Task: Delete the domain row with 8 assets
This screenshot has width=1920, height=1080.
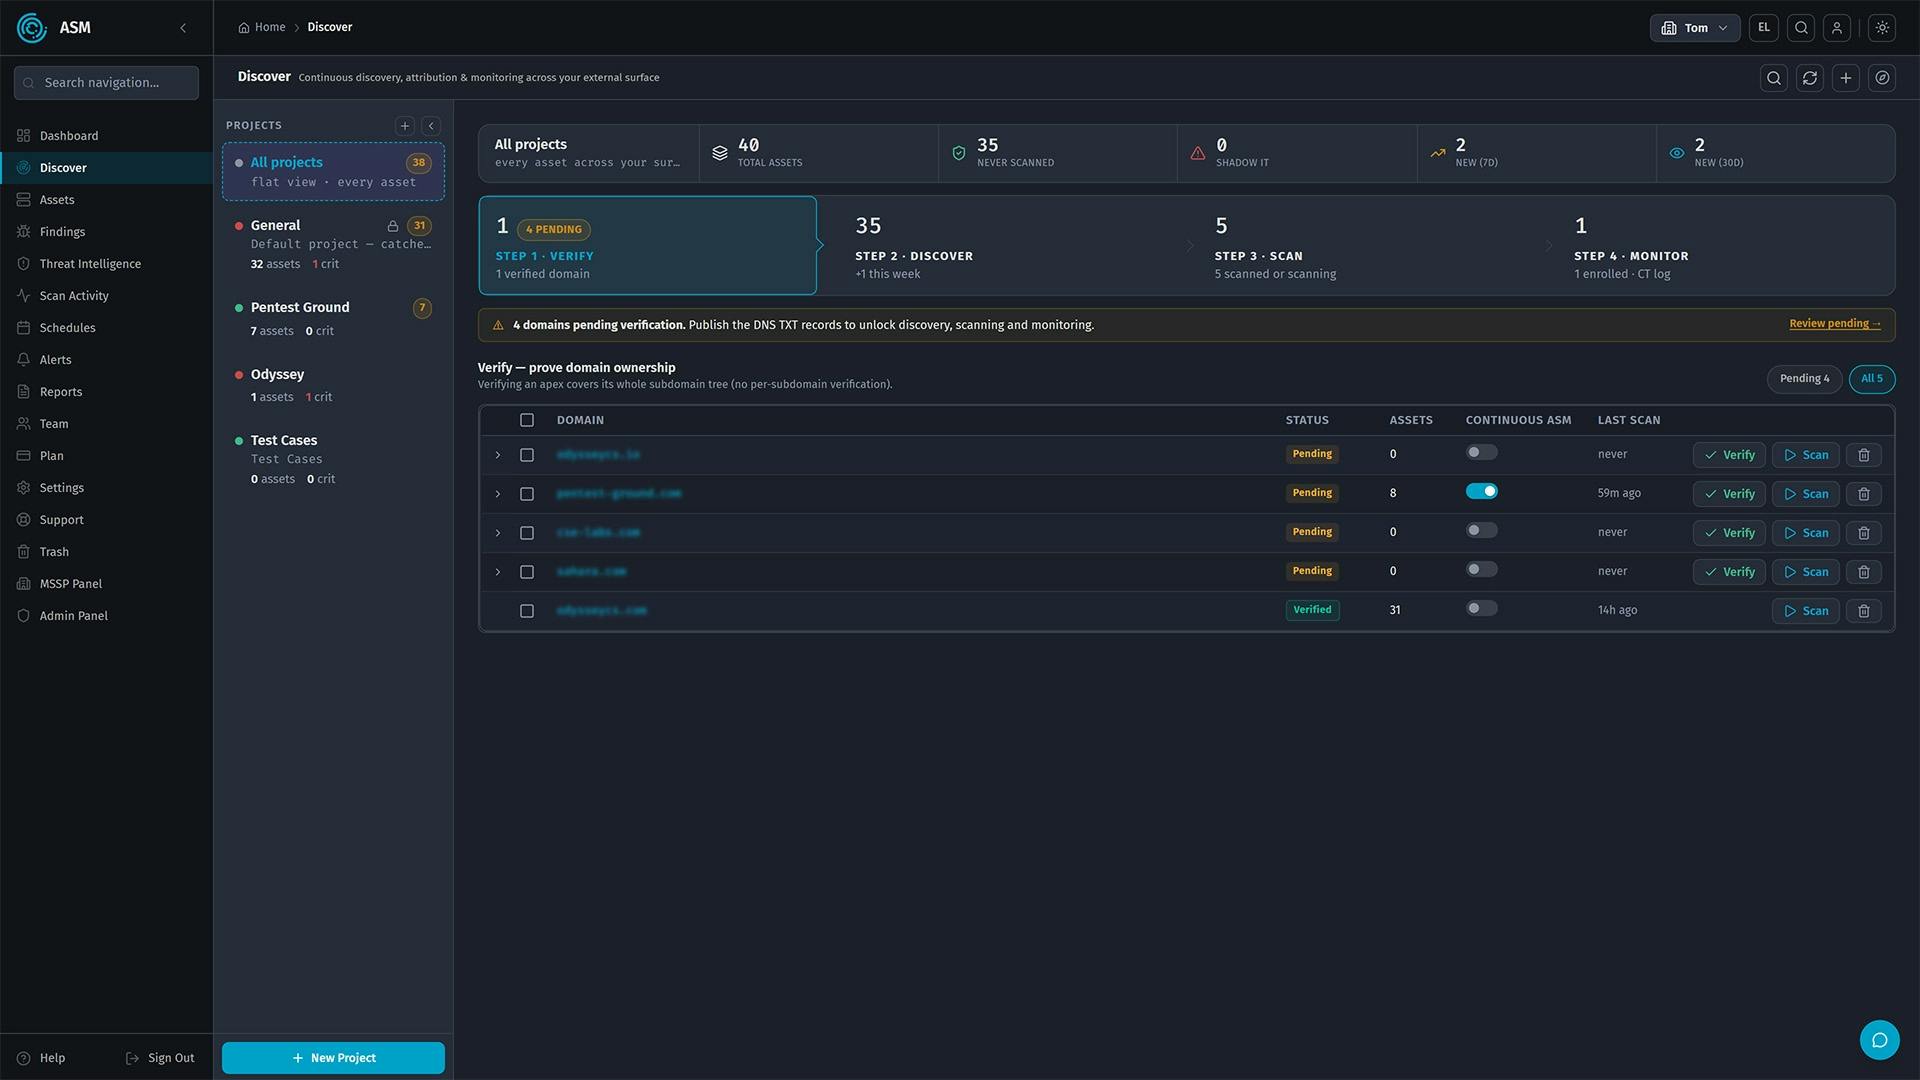Action: [1864, 494]
